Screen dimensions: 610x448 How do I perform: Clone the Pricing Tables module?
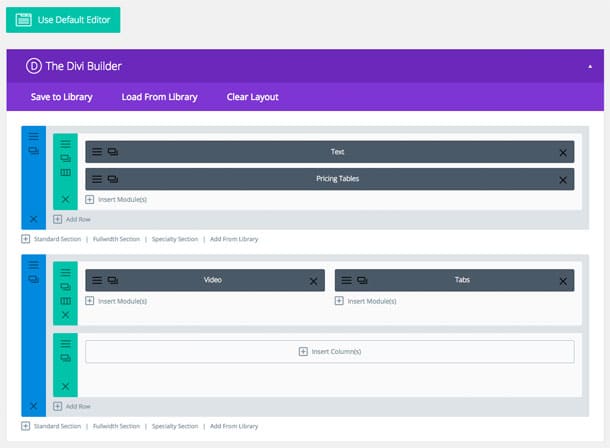pos(113,179)
